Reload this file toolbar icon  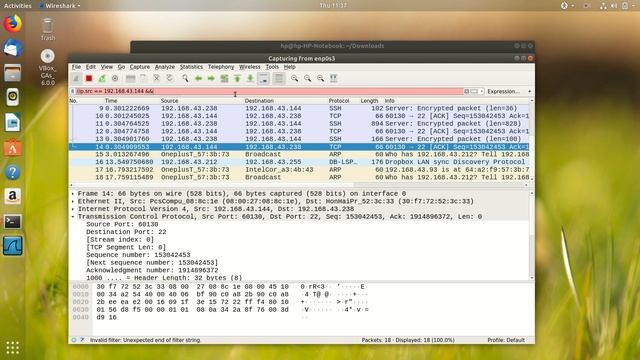click(170, 78)
